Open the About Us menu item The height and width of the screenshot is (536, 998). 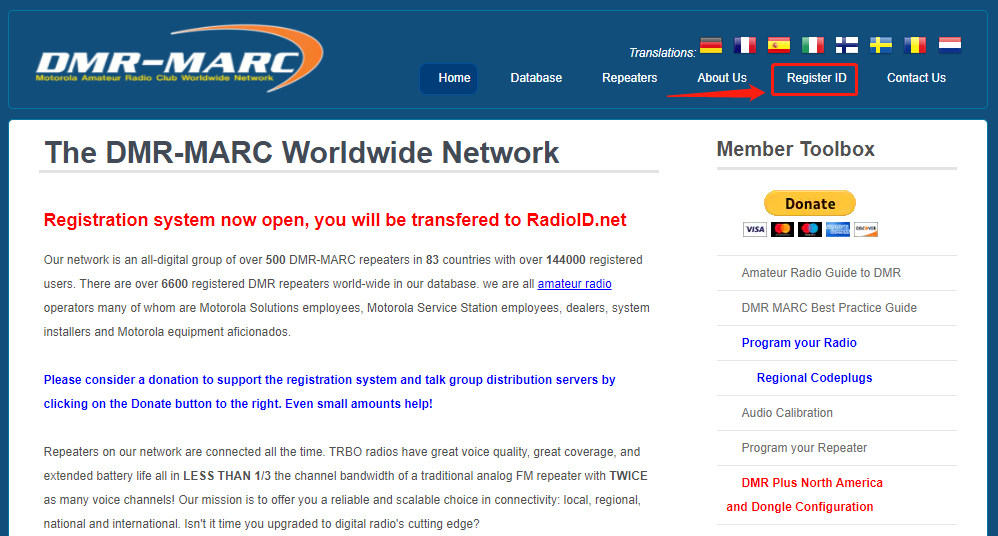click(x=722, y=78)
